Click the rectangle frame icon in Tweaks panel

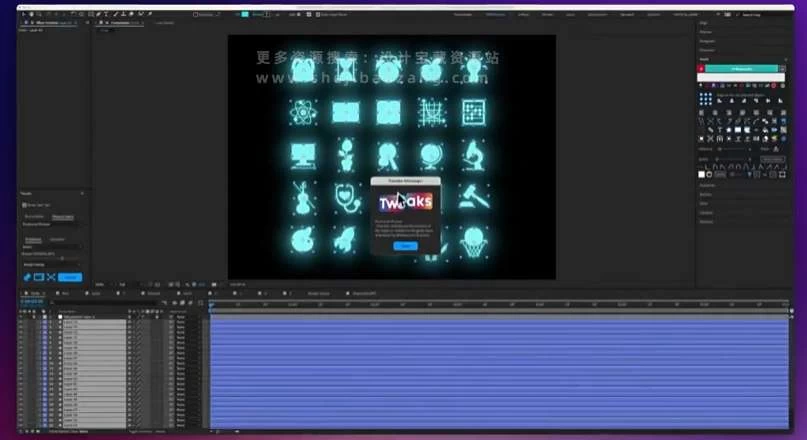point(39,276)
